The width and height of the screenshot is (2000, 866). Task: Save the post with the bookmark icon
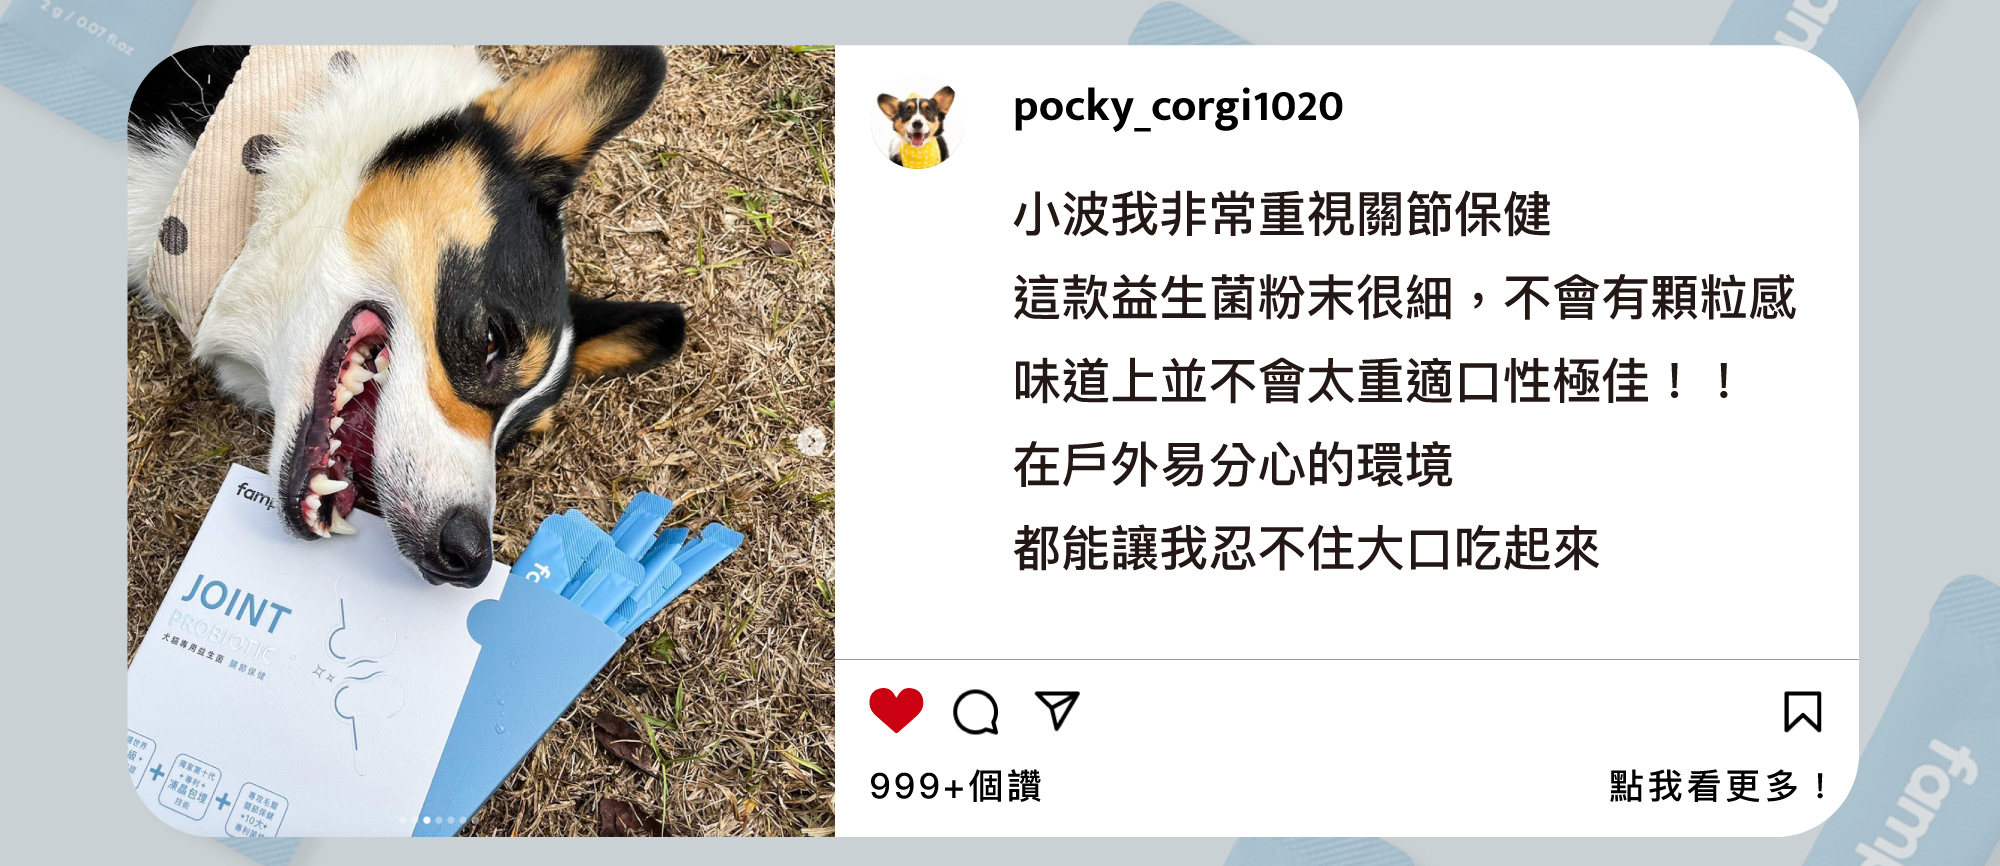coord(1803,712)
